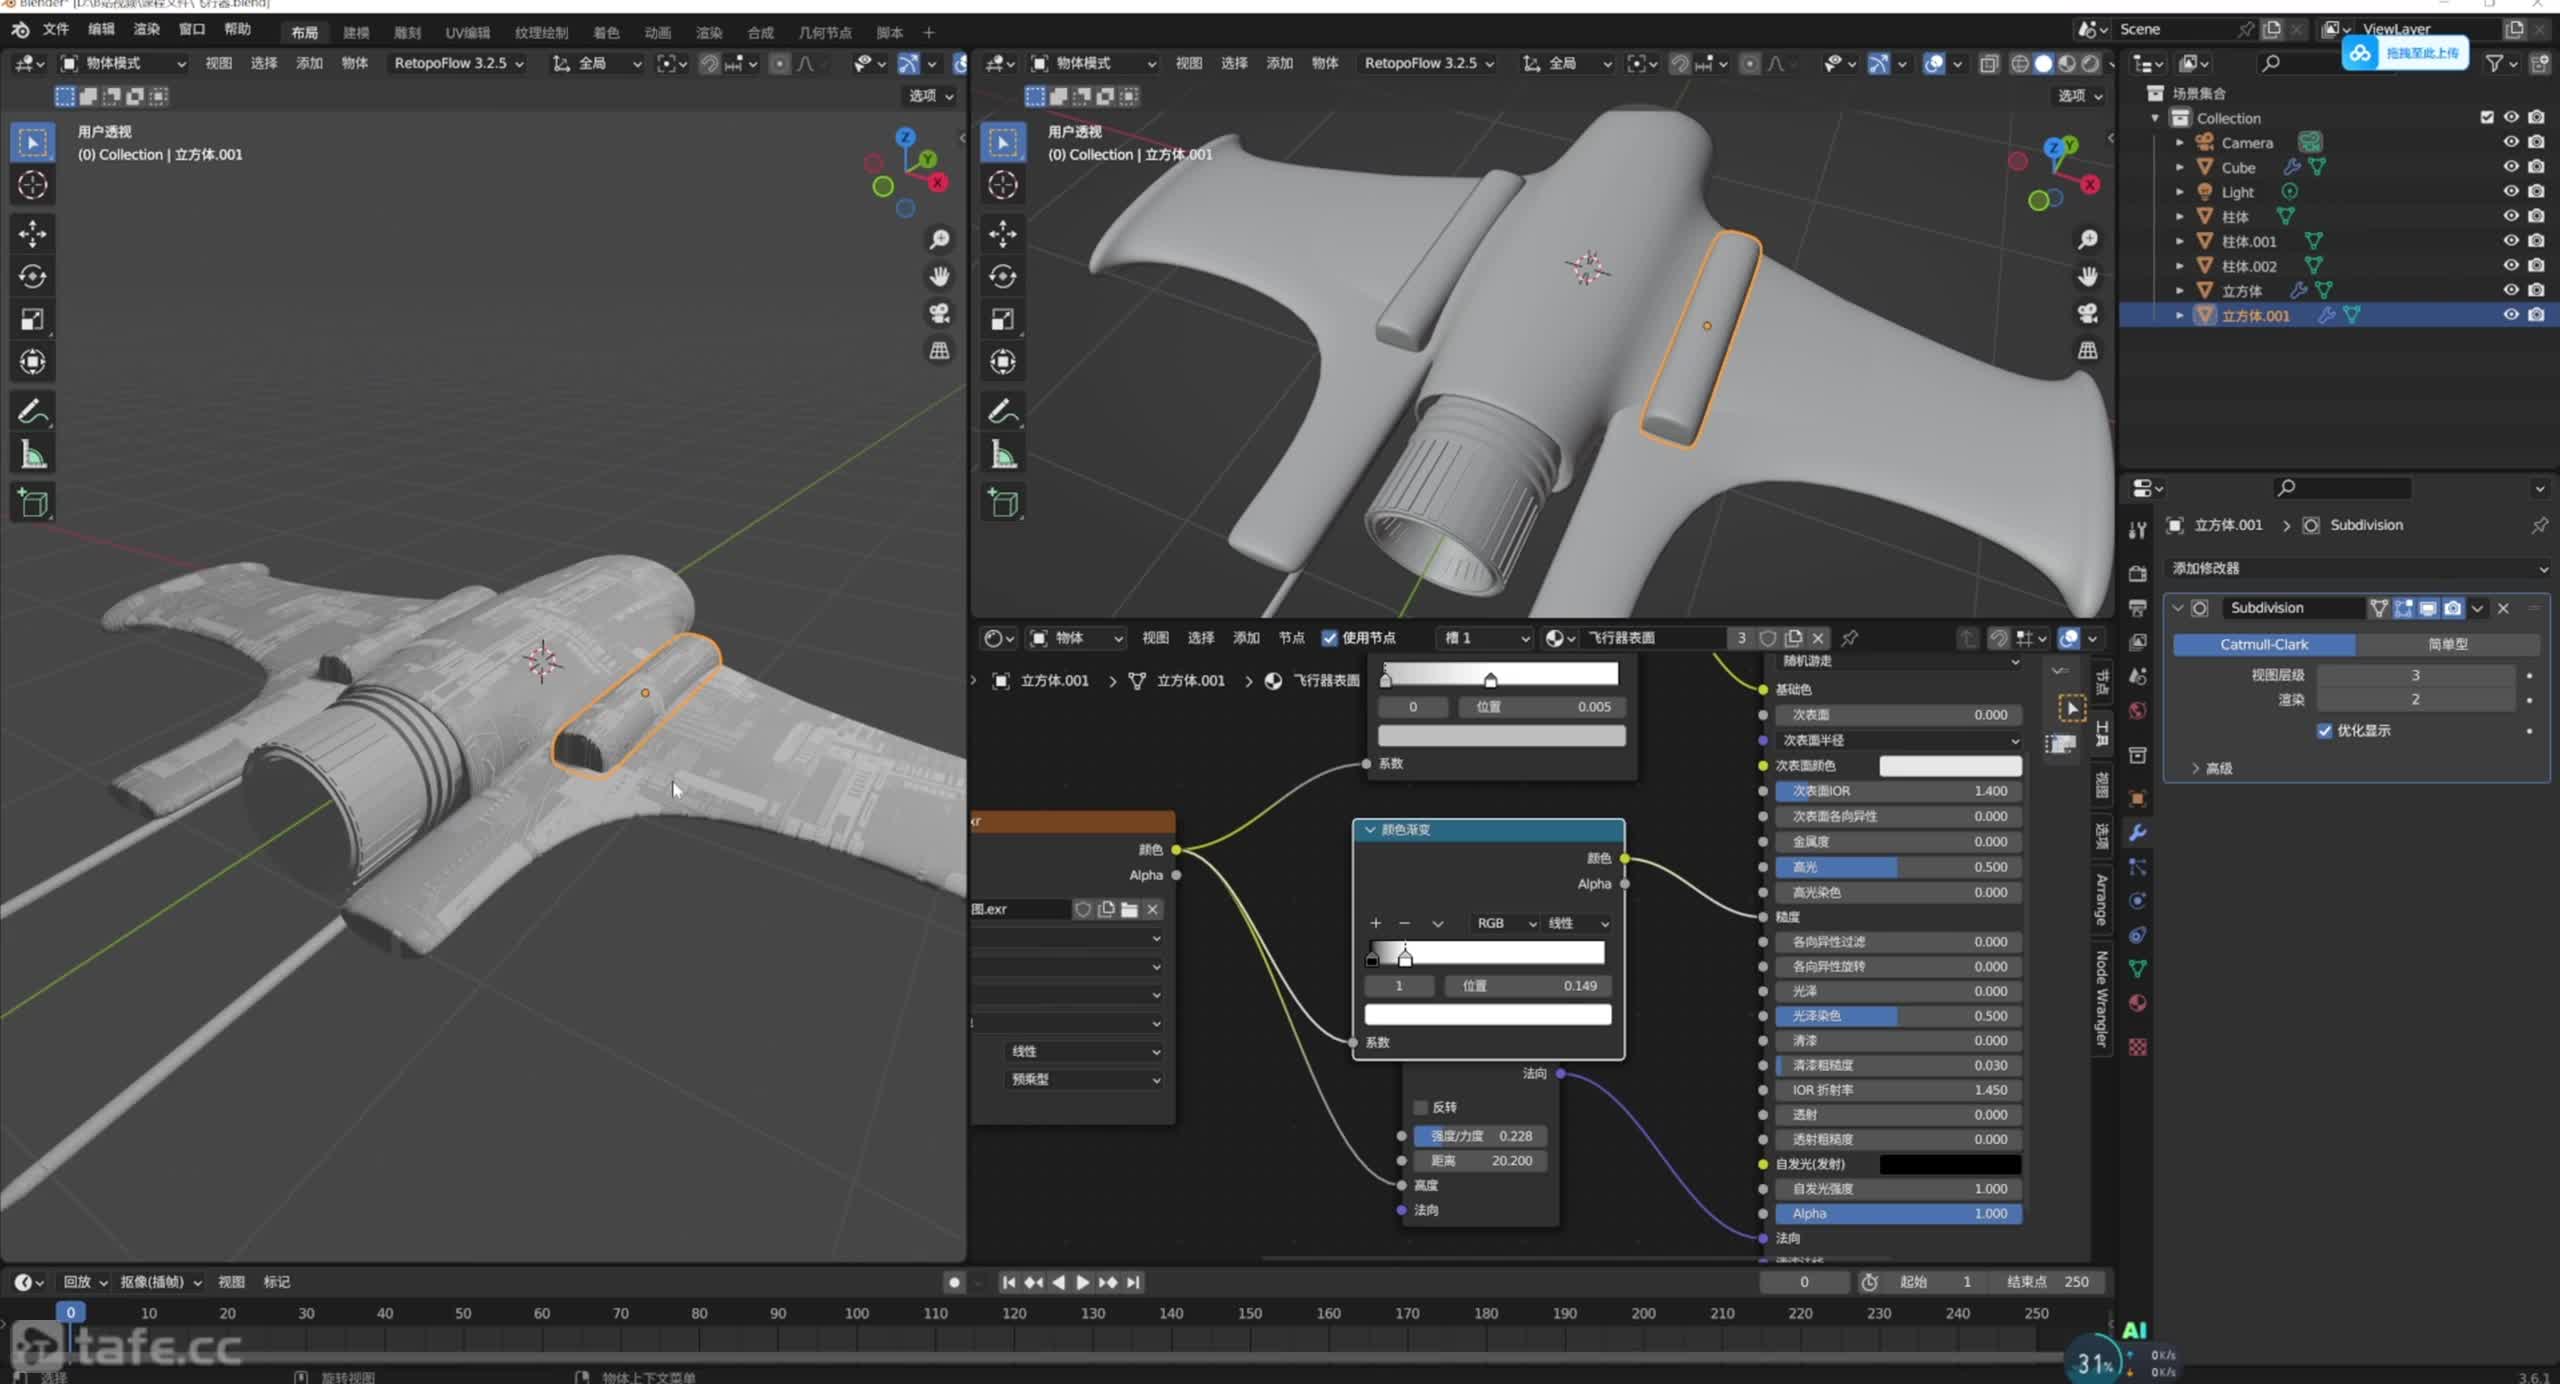Switch to 几何节点 workspace tab
The height and width of the screenshot is (1384, 2560).
coord(824,32)
